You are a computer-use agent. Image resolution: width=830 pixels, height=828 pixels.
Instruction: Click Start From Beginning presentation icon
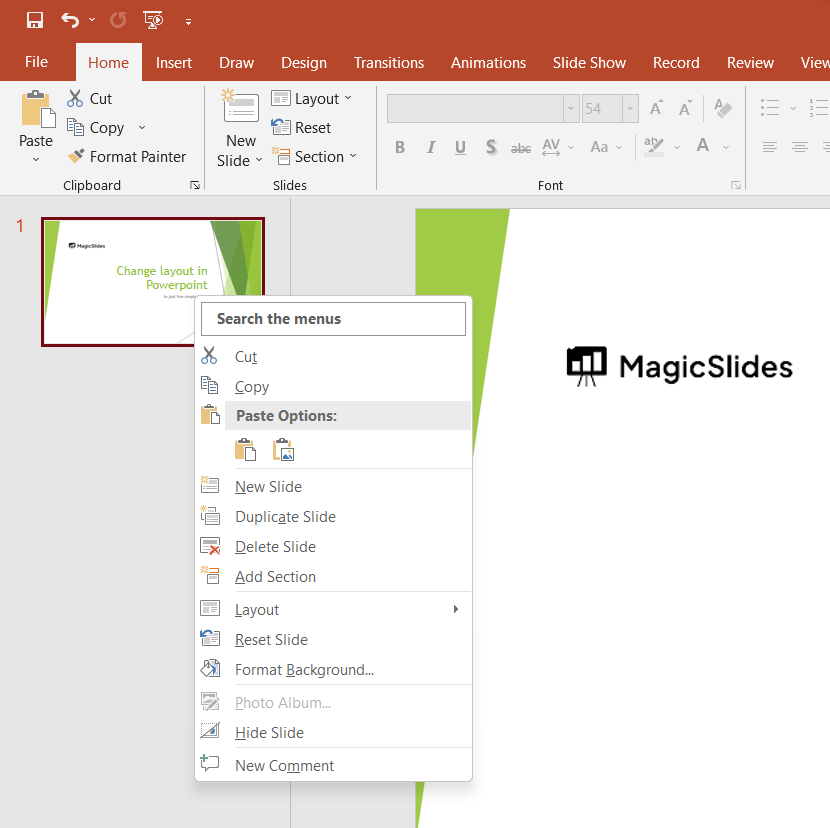pos(153,20)
